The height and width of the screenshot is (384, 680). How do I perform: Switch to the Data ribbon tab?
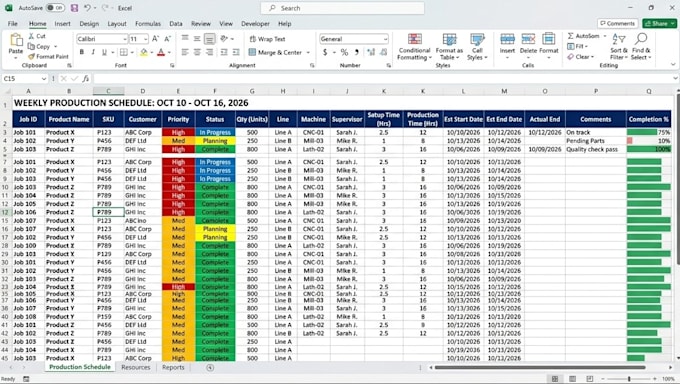[x=176, y=24]
